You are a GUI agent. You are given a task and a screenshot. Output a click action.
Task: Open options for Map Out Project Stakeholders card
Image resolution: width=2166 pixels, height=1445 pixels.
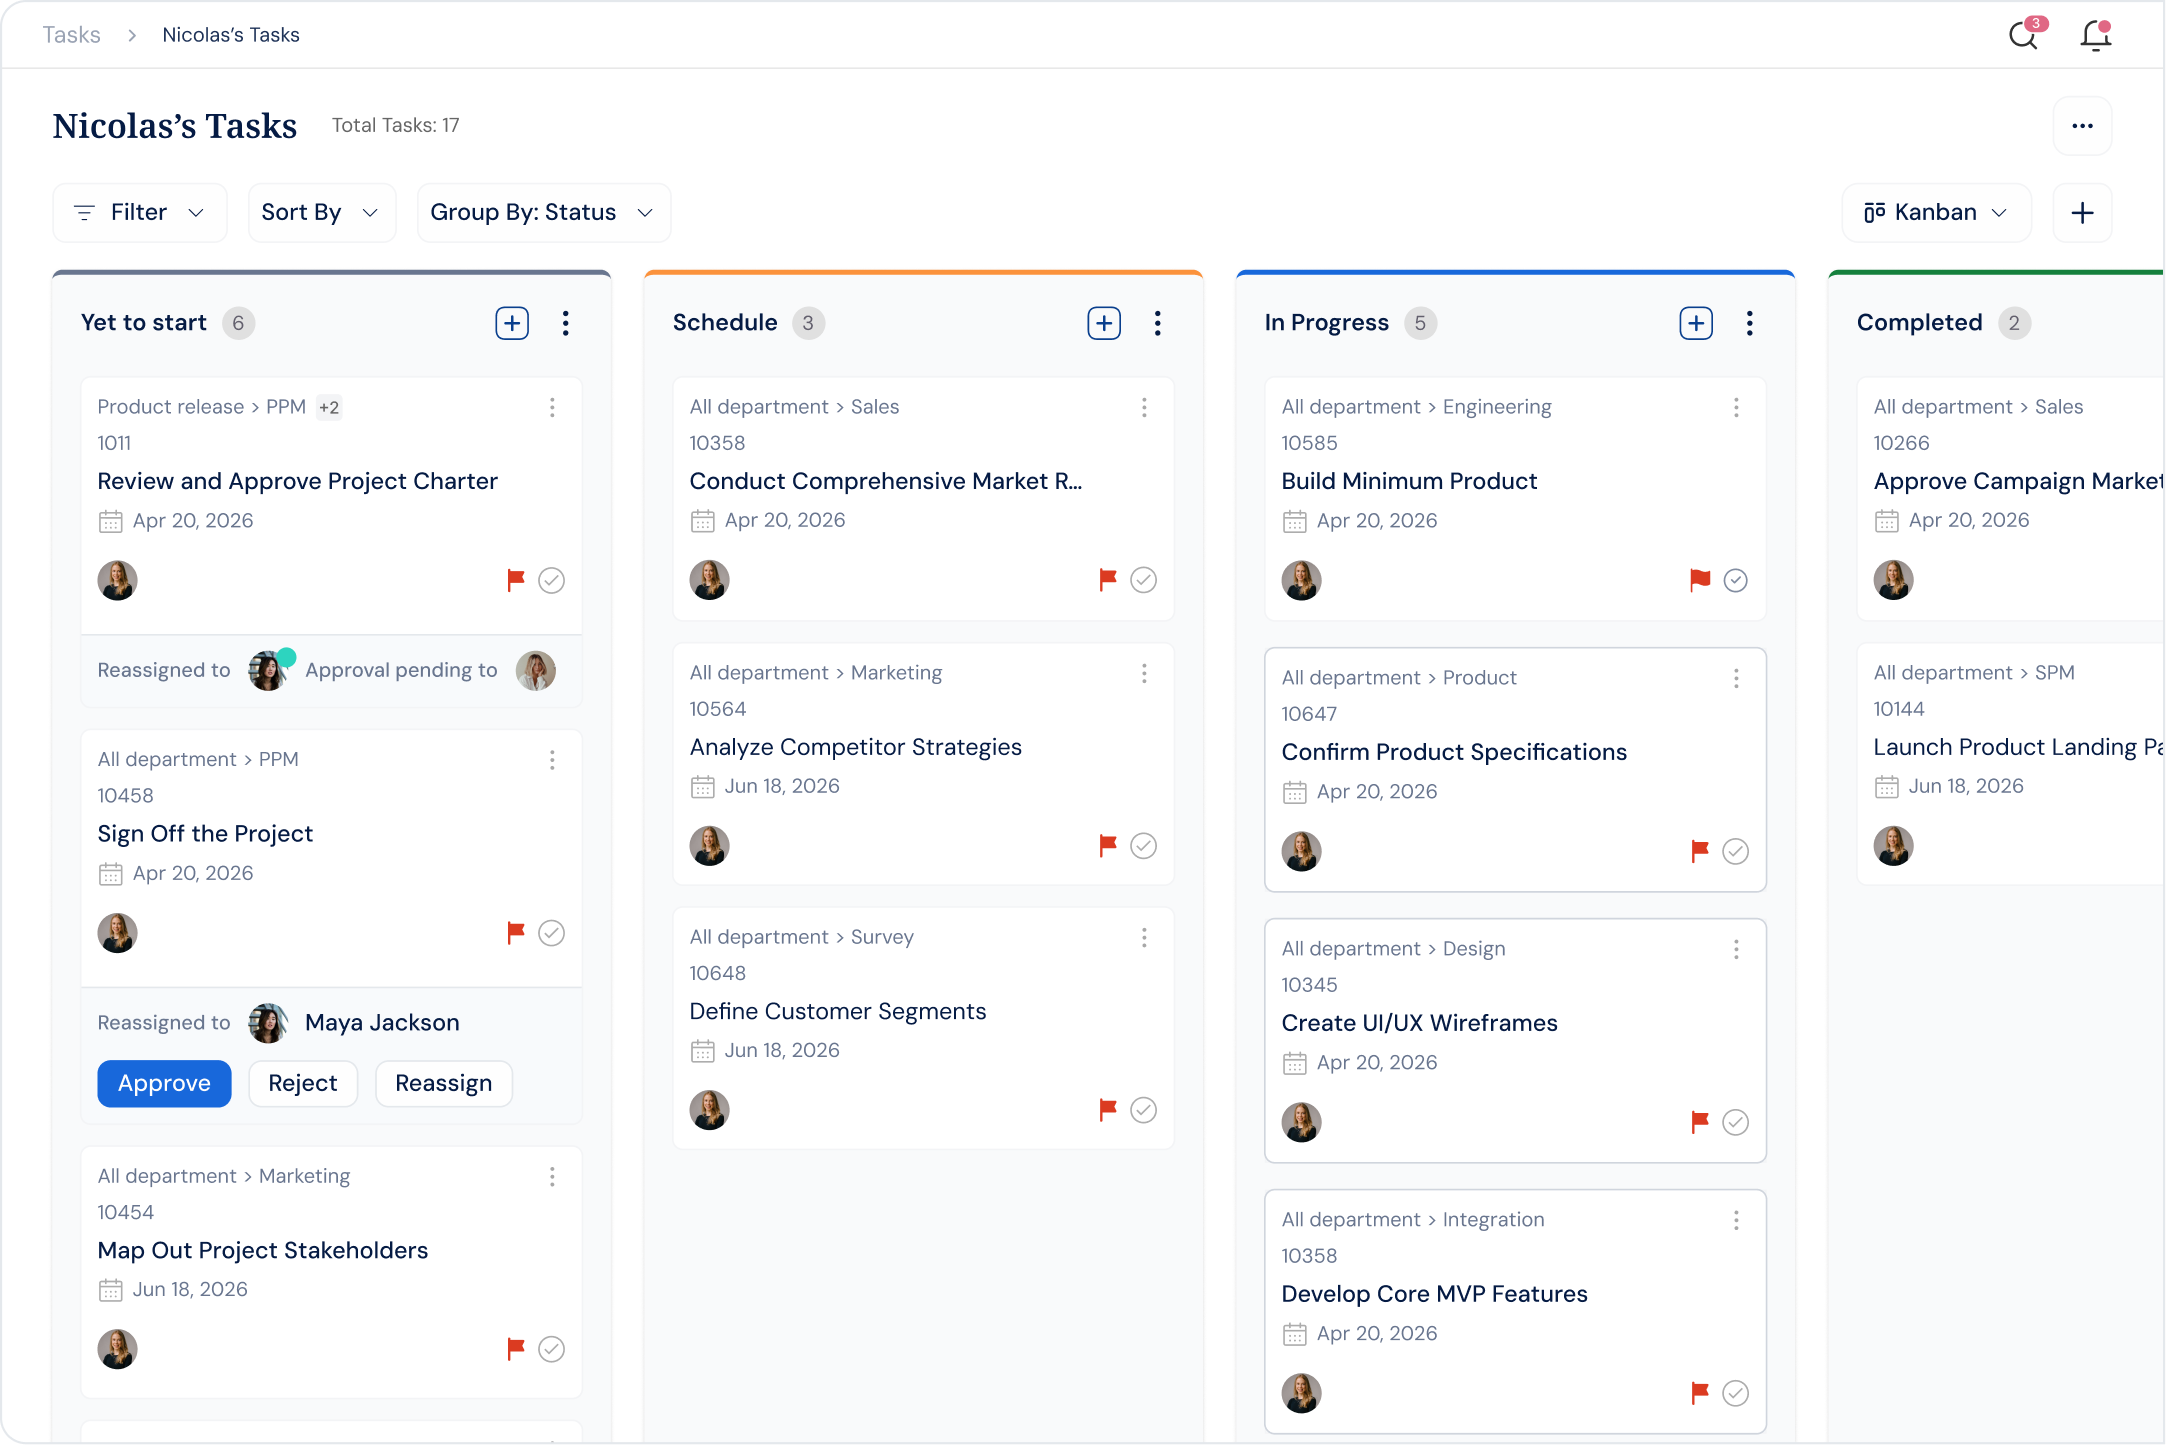552,1177
